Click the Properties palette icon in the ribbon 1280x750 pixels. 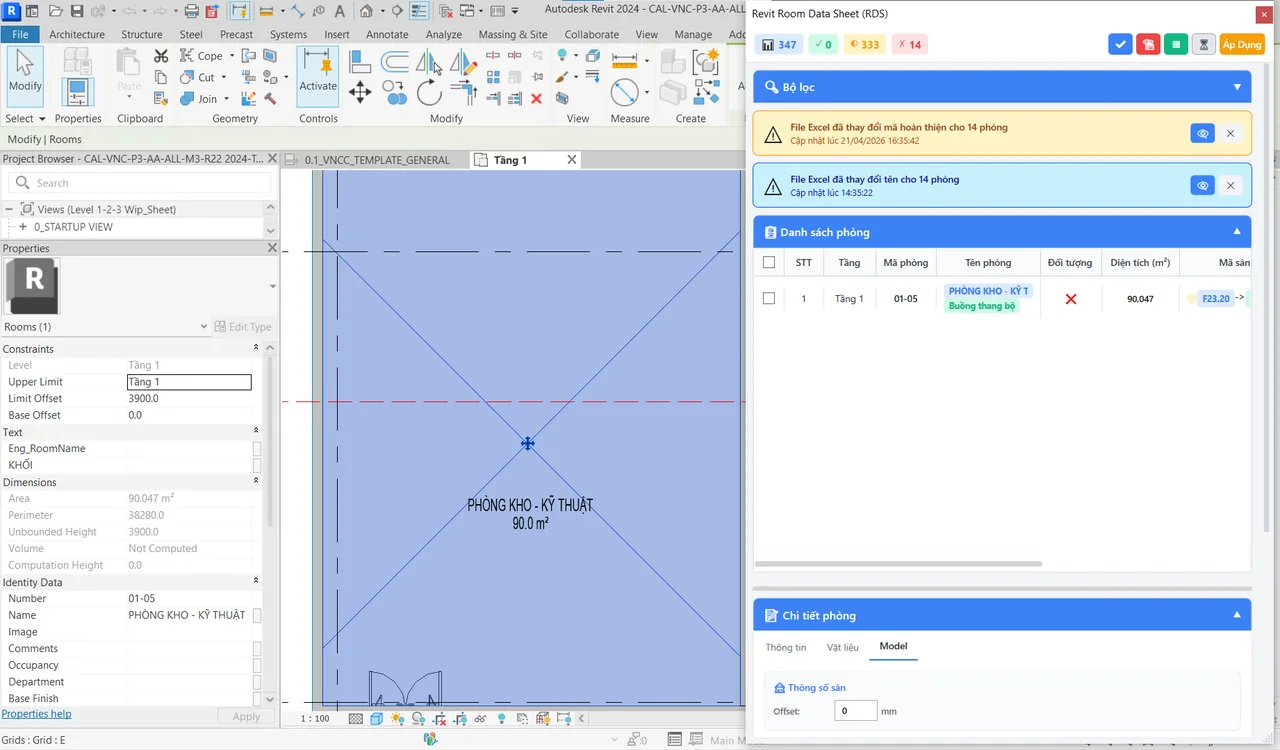tap(77, 92)
